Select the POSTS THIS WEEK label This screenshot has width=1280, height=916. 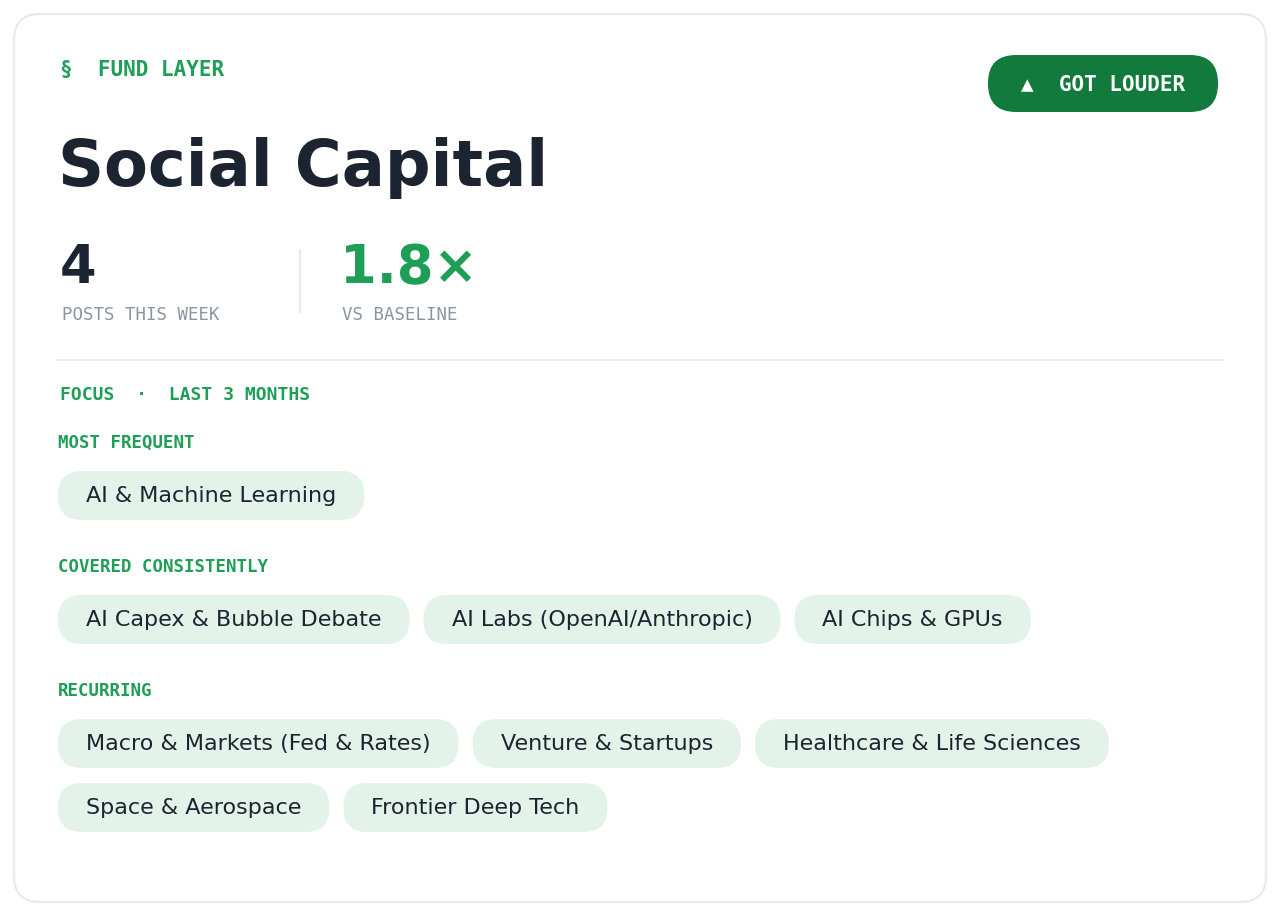click(x=140, y=315)
